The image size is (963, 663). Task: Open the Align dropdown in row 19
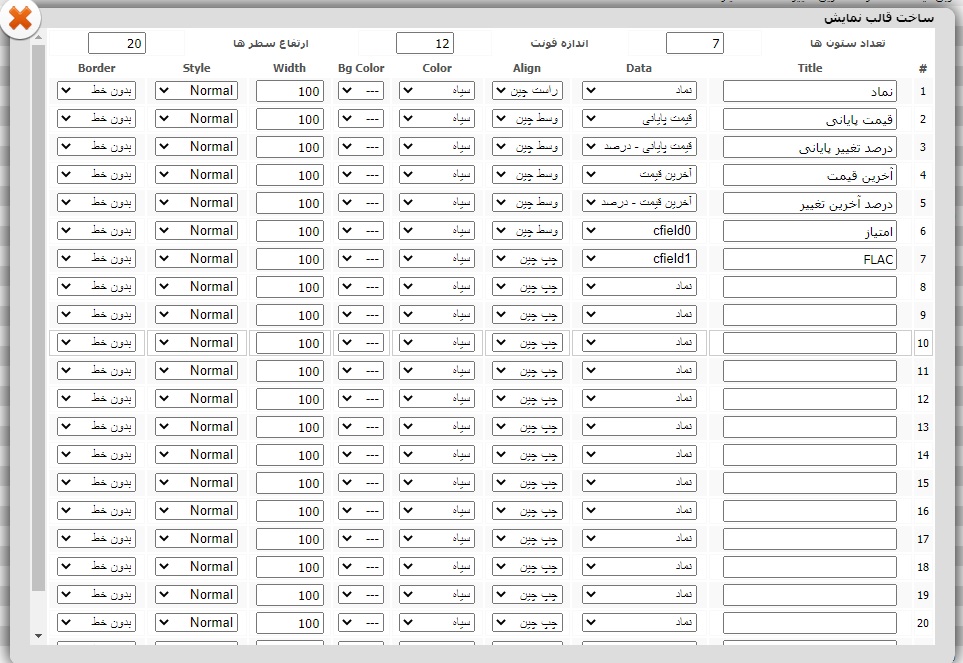[527, 595]
